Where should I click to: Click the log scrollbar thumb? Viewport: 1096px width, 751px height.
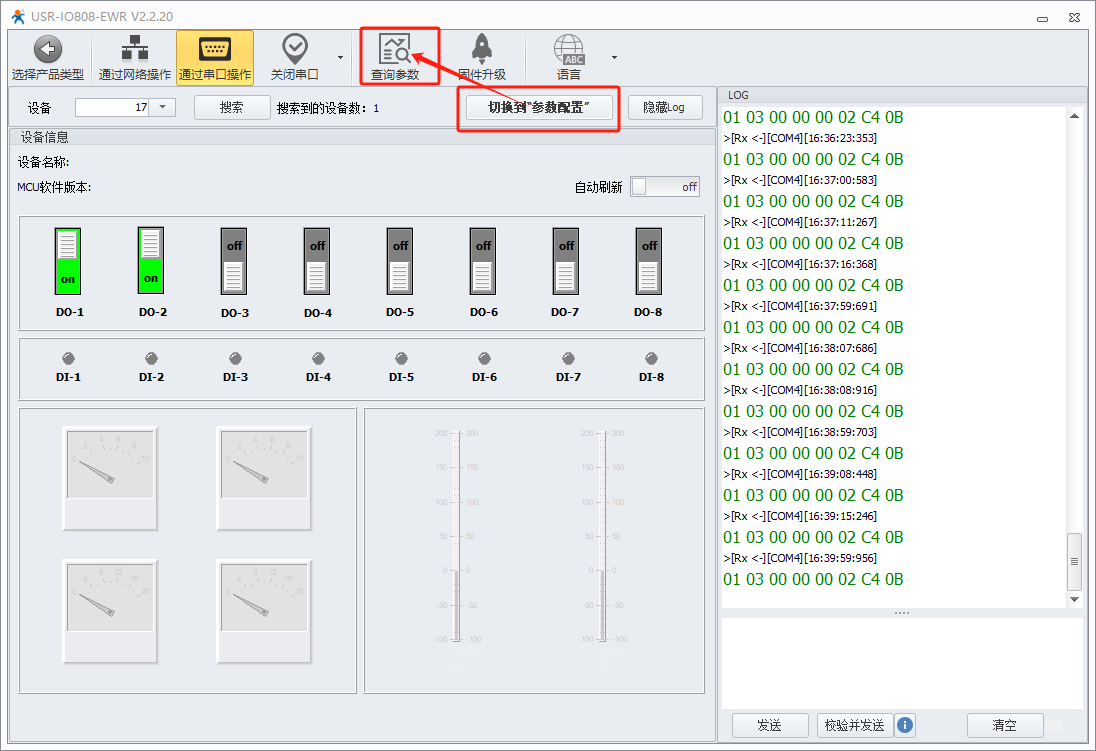(x=1074, y=562)
